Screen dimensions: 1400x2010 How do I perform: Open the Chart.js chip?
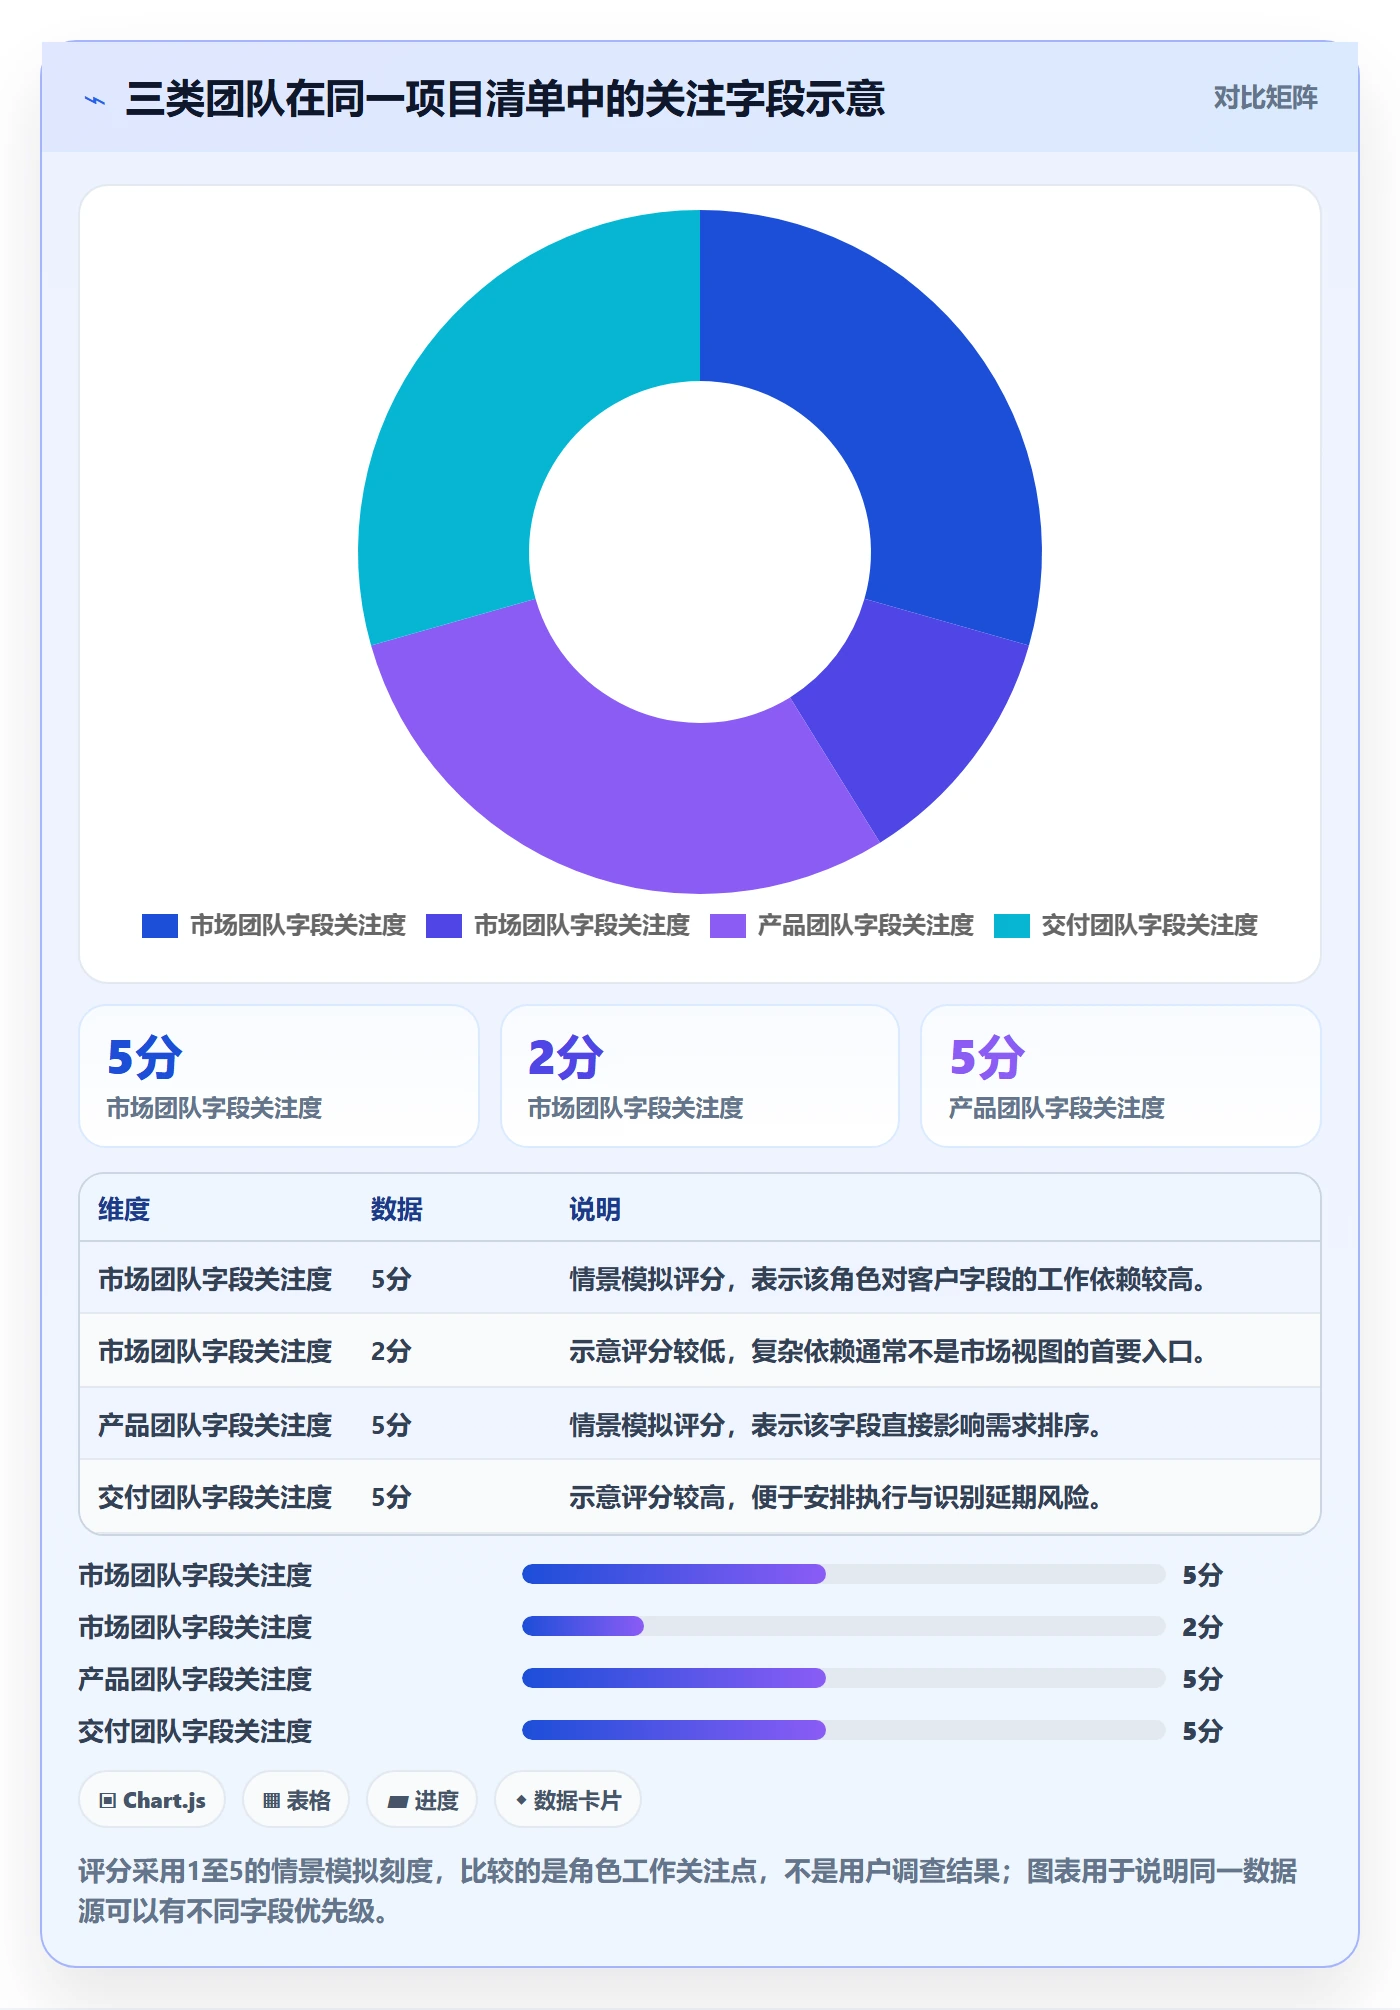click(x=152, y=1800)
